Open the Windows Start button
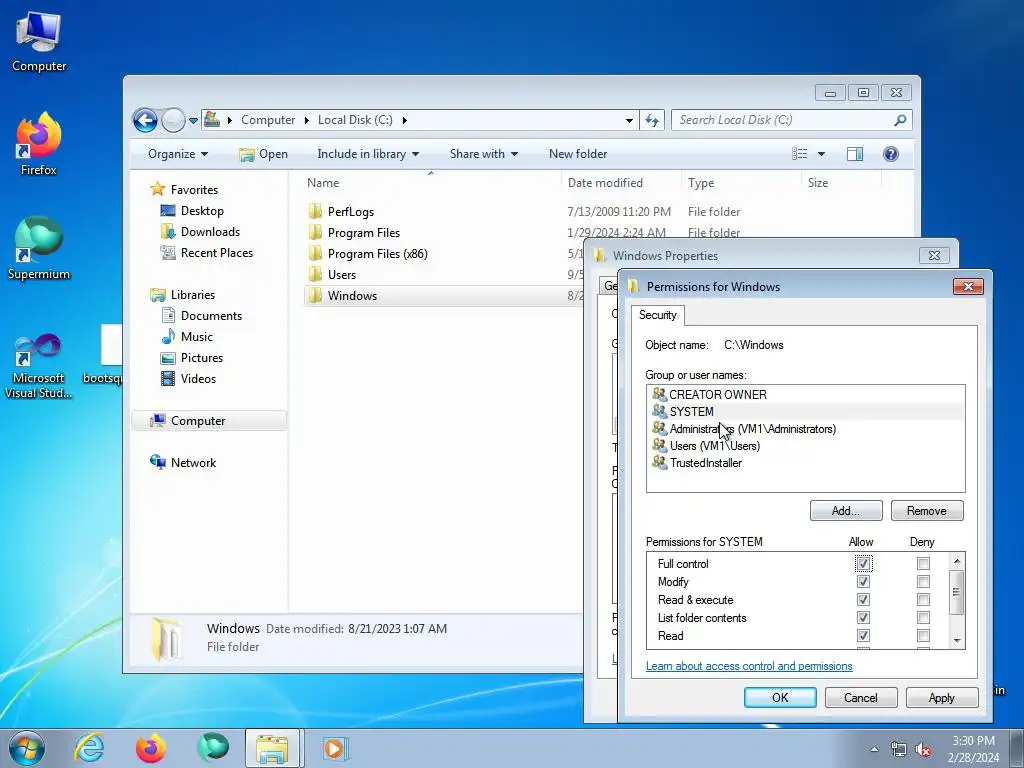Viewport: 1024px width, 768px height. click(x=27, y=748)
